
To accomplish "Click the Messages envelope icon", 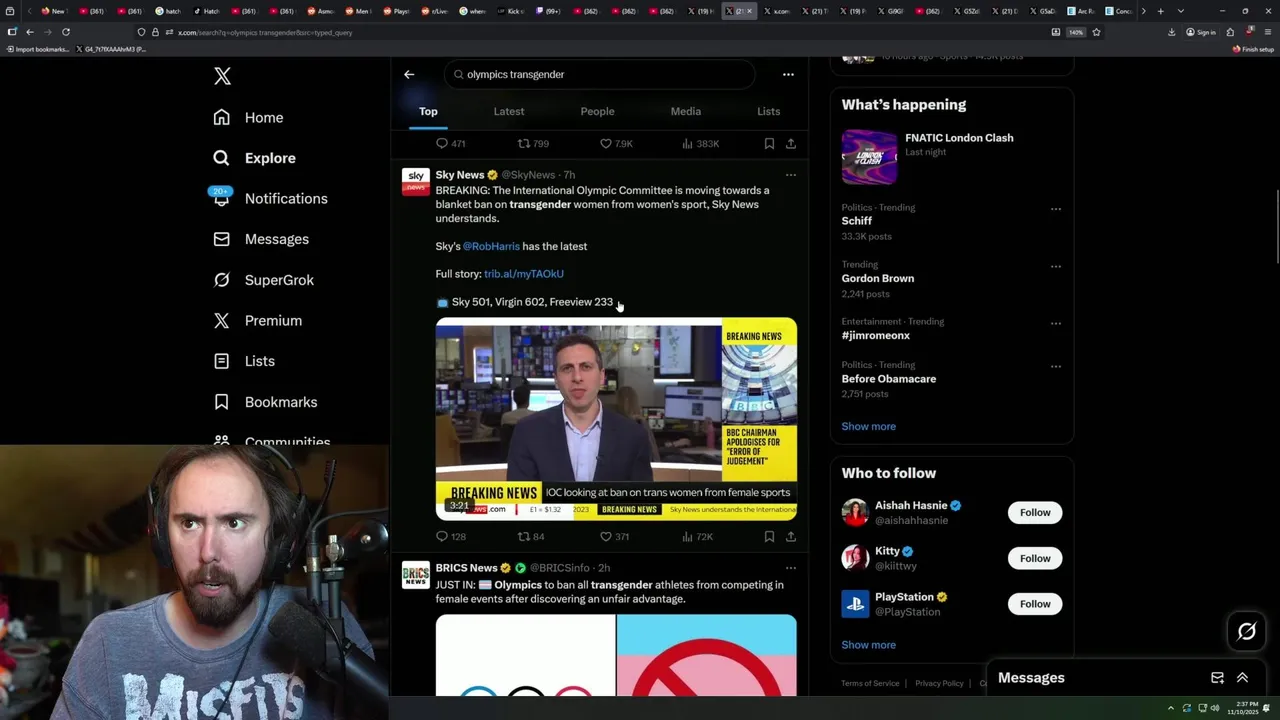I will pyautogui.click(x=221, y=239).
